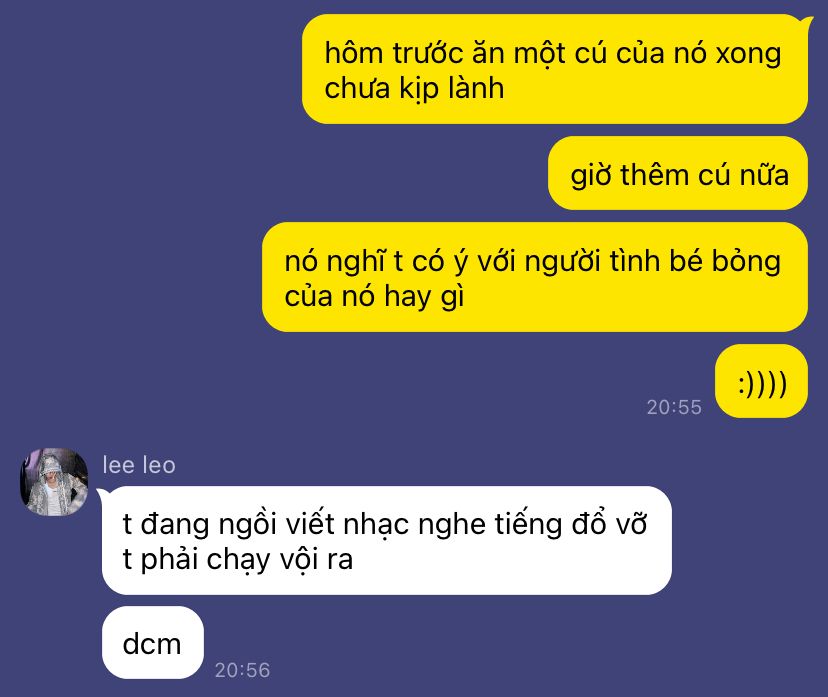Select the 'giờ thêm cú nữa' message bubble
Image resolution: width=828 pixels, height=697 pixels.
pyautogui.click(x=678, y=173)
